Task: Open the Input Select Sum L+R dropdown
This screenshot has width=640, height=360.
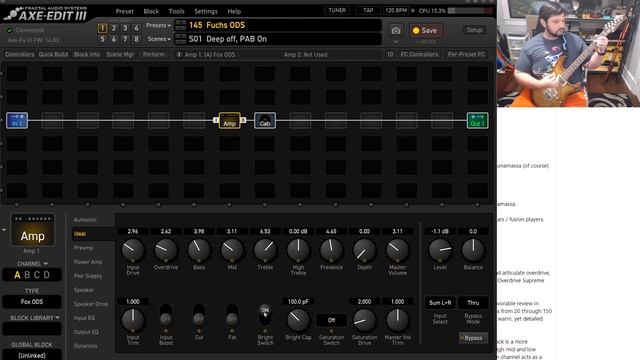Action: tap(440, 302)
